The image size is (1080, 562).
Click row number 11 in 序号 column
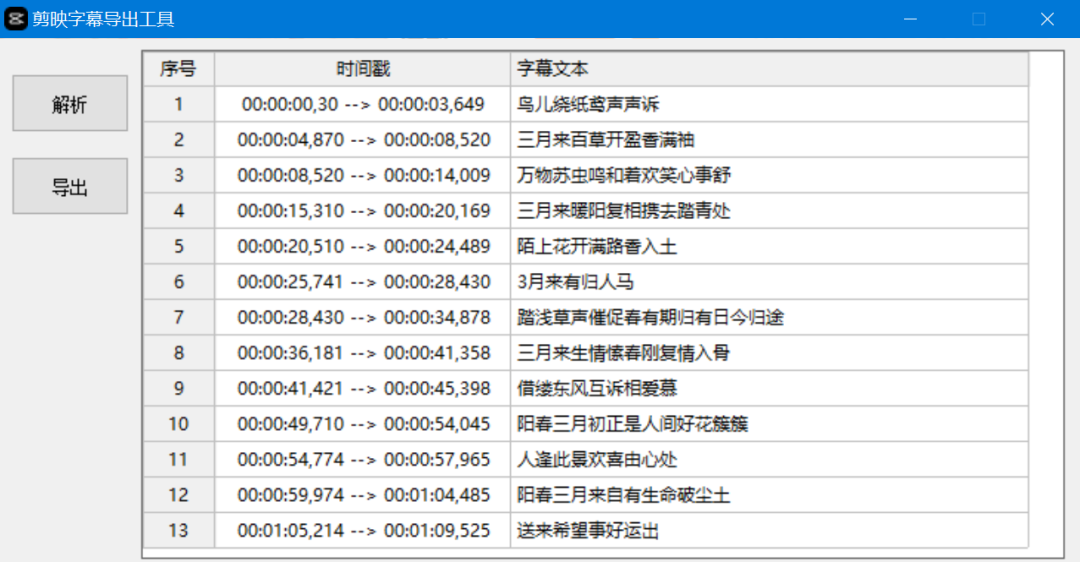tap(178, 459)
